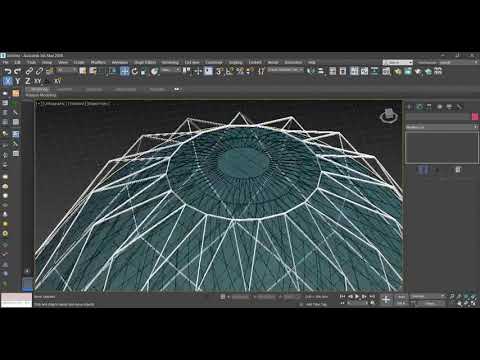Open the Layer Explorer
Screen dimensions: 480x360
[x=343, y=71]
